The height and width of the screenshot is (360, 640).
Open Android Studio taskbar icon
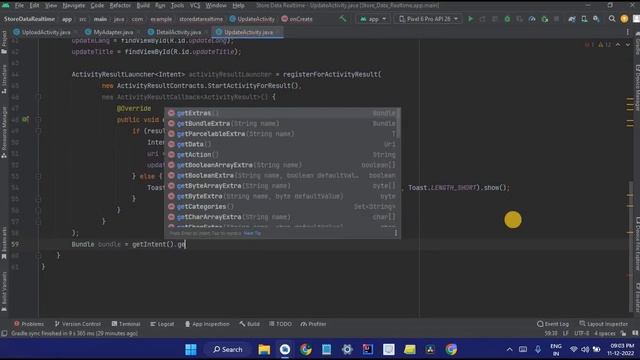(x=285, y=349)
